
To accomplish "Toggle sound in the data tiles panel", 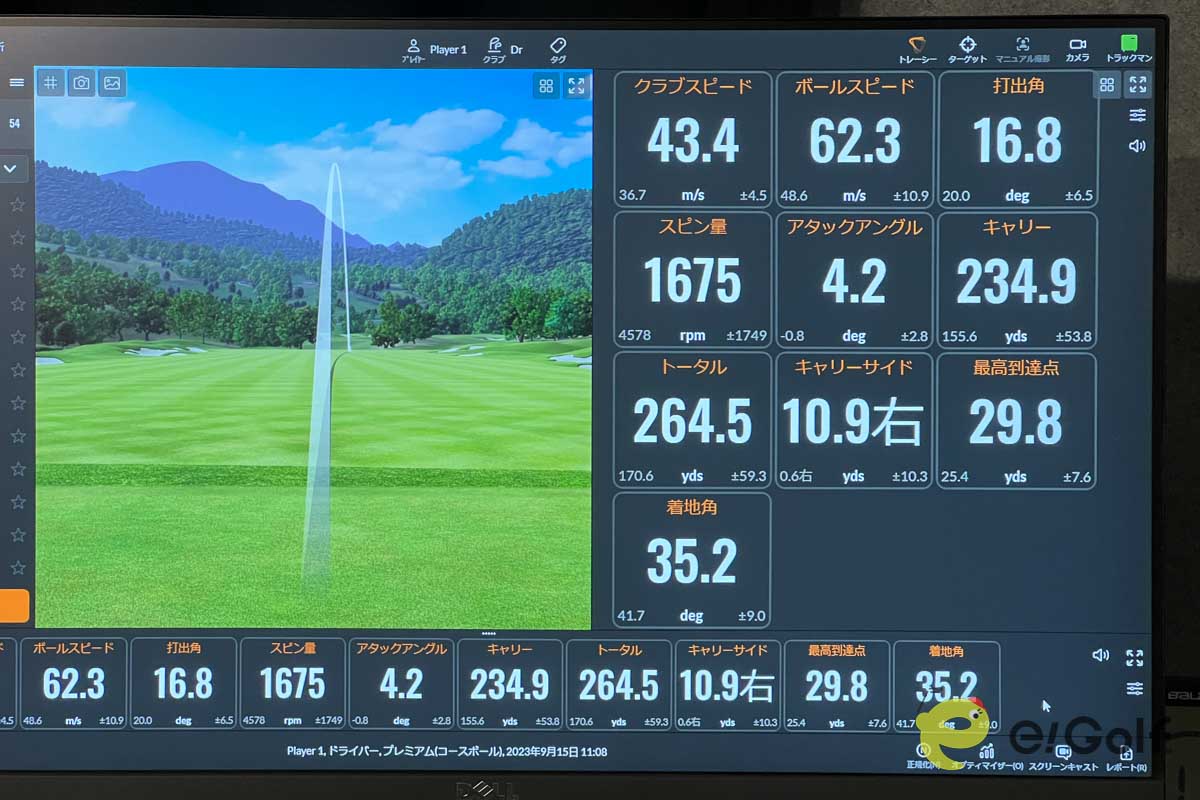I will [1137, 146].
